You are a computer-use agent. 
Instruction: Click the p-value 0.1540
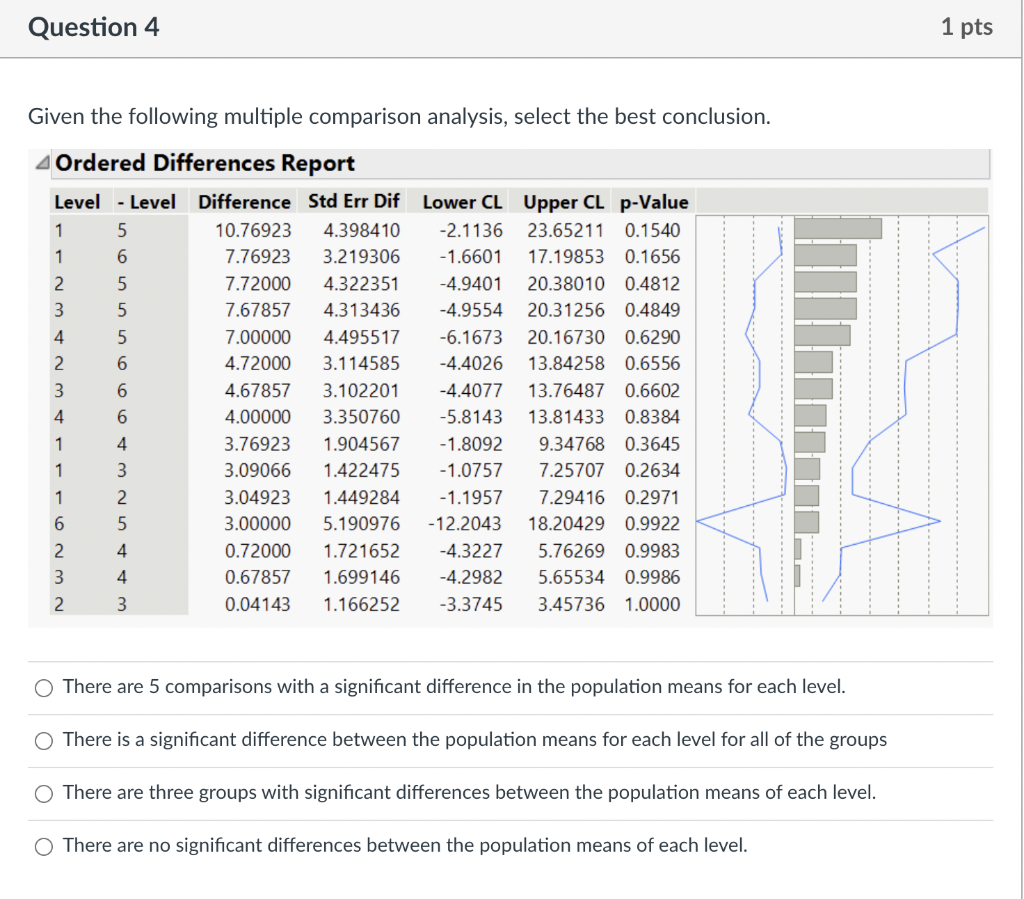click(652, 230)
